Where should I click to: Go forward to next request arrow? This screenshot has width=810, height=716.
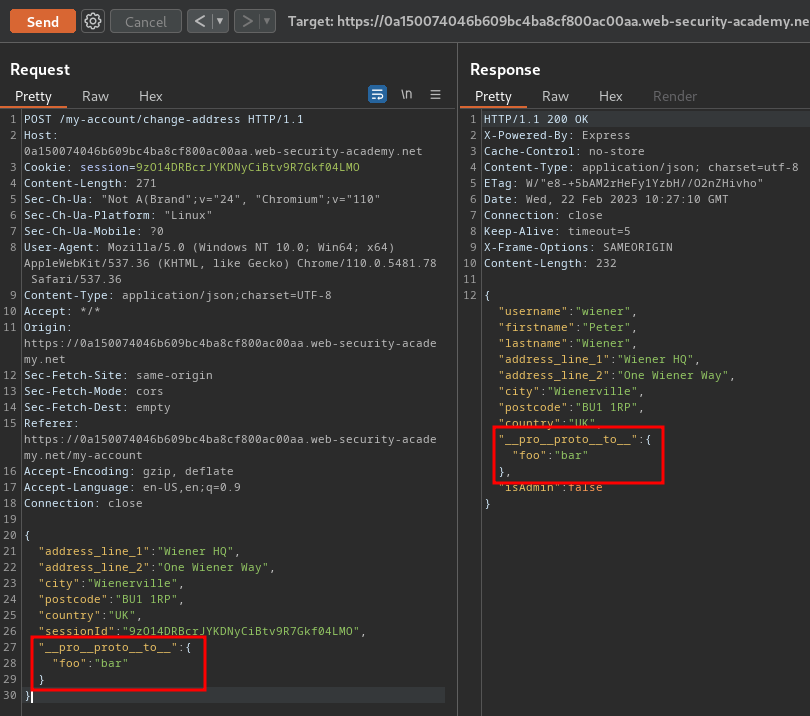tap(247, 21)
